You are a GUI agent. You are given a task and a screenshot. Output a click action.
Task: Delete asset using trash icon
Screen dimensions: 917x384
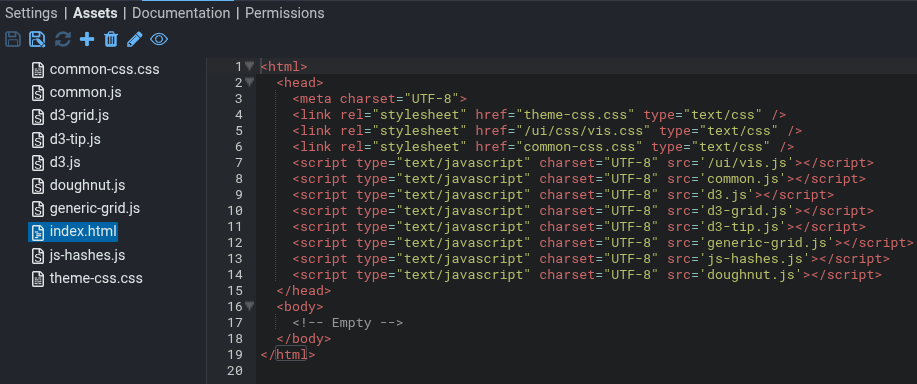pos(111,39)
